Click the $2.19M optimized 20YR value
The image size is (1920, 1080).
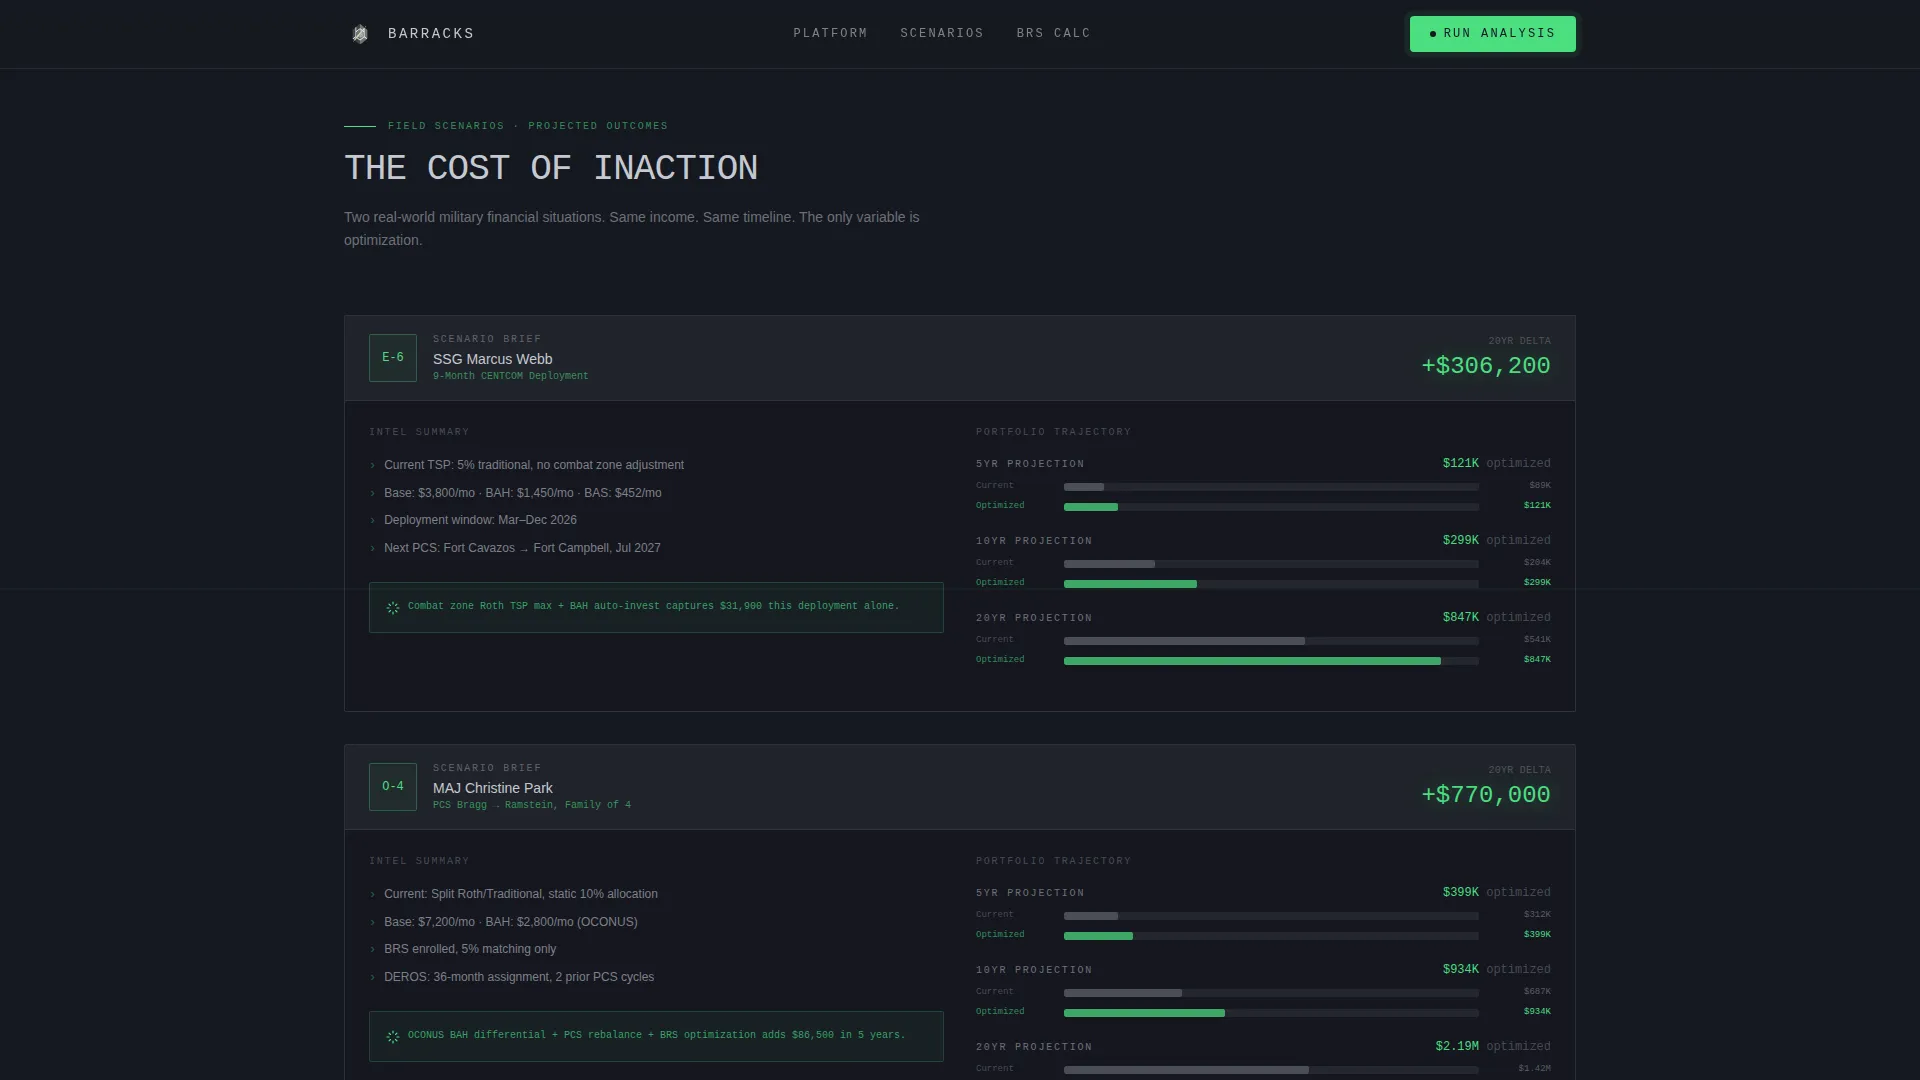1457,1046
